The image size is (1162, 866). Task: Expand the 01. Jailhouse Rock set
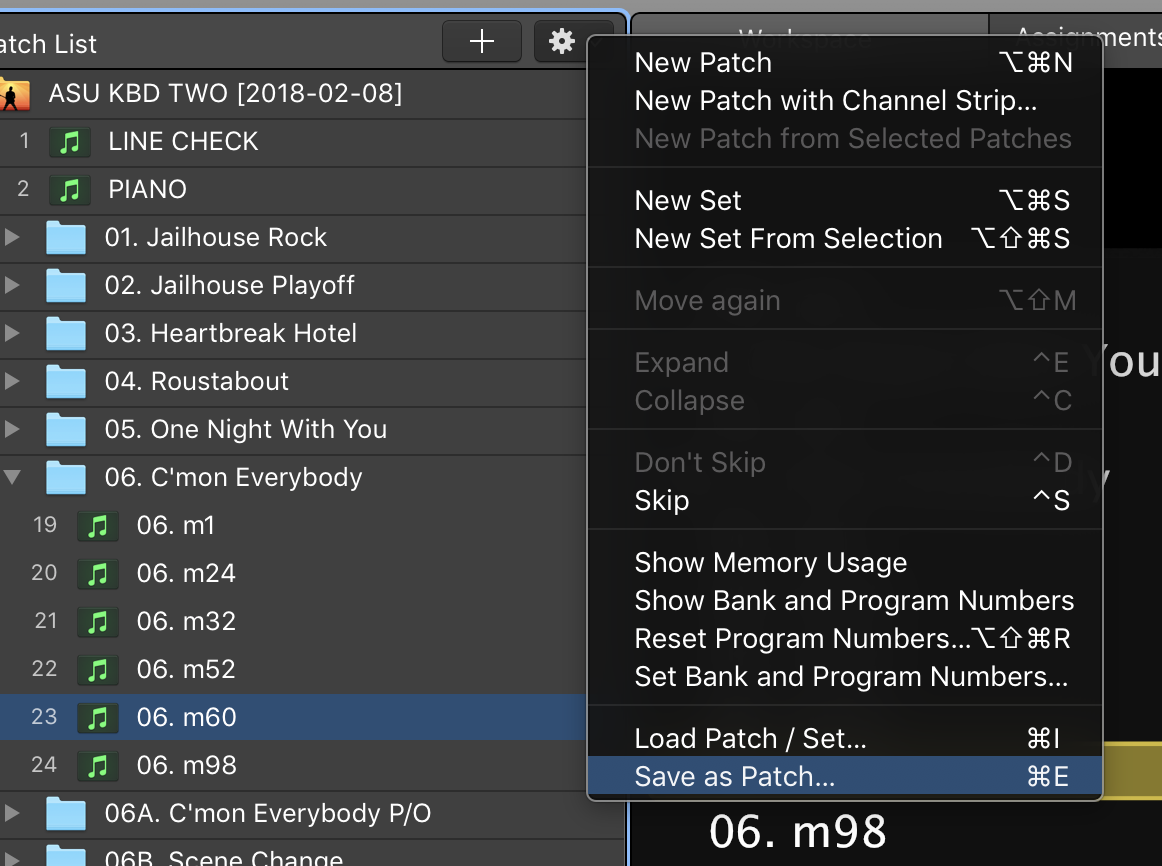[x=12, y=238]
